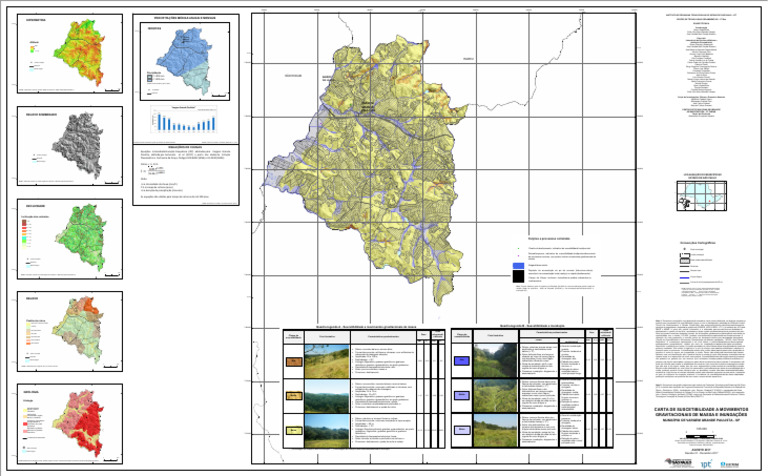Click the medium blue flood class swatch
This screenshot has height=476, width=768.
coord(462,395)
